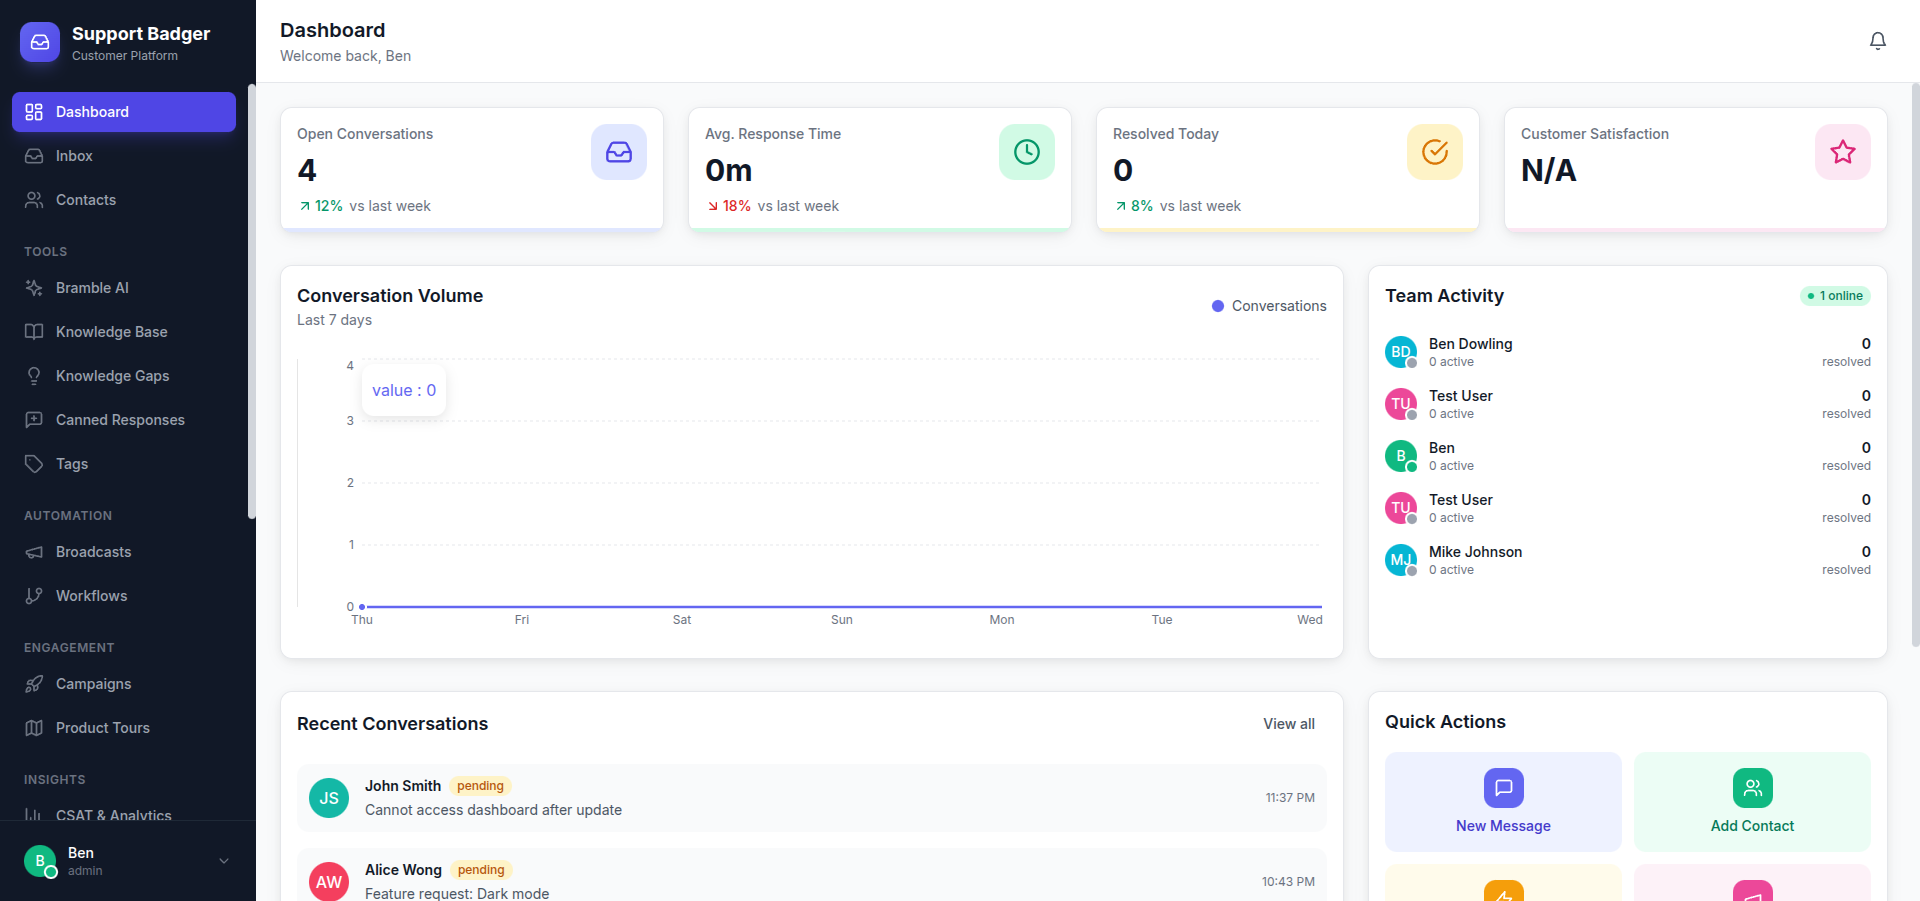Click the sidebar vertical scrollbar

[252, 300]
